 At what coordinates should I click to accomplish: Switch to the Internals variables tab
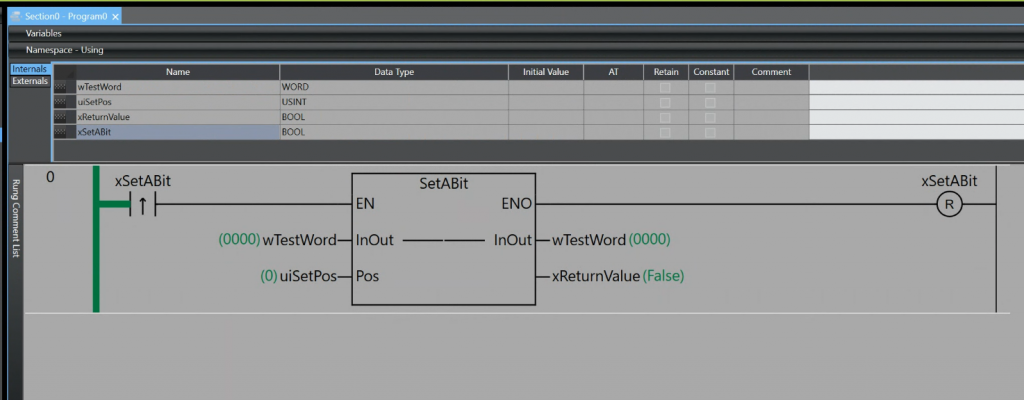[29, 69]
